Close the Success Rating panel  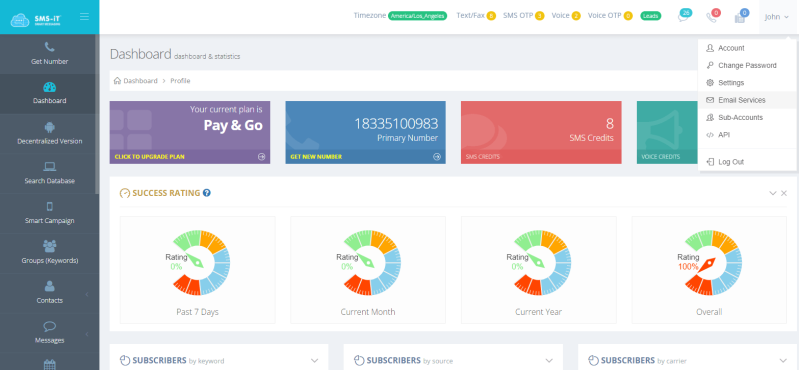click(784, 193)
